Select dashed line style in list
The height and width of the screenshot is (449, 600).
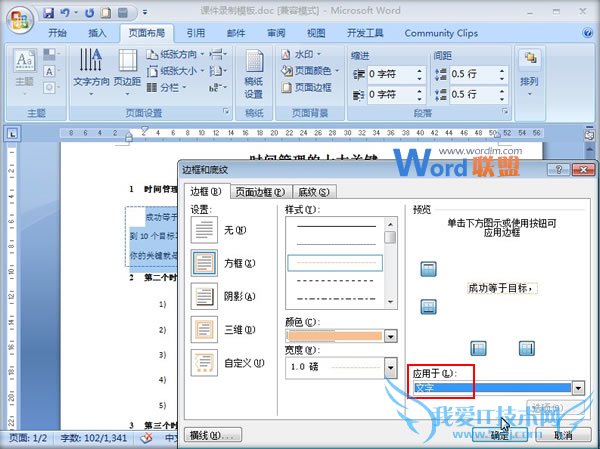(x=336, y=281)
